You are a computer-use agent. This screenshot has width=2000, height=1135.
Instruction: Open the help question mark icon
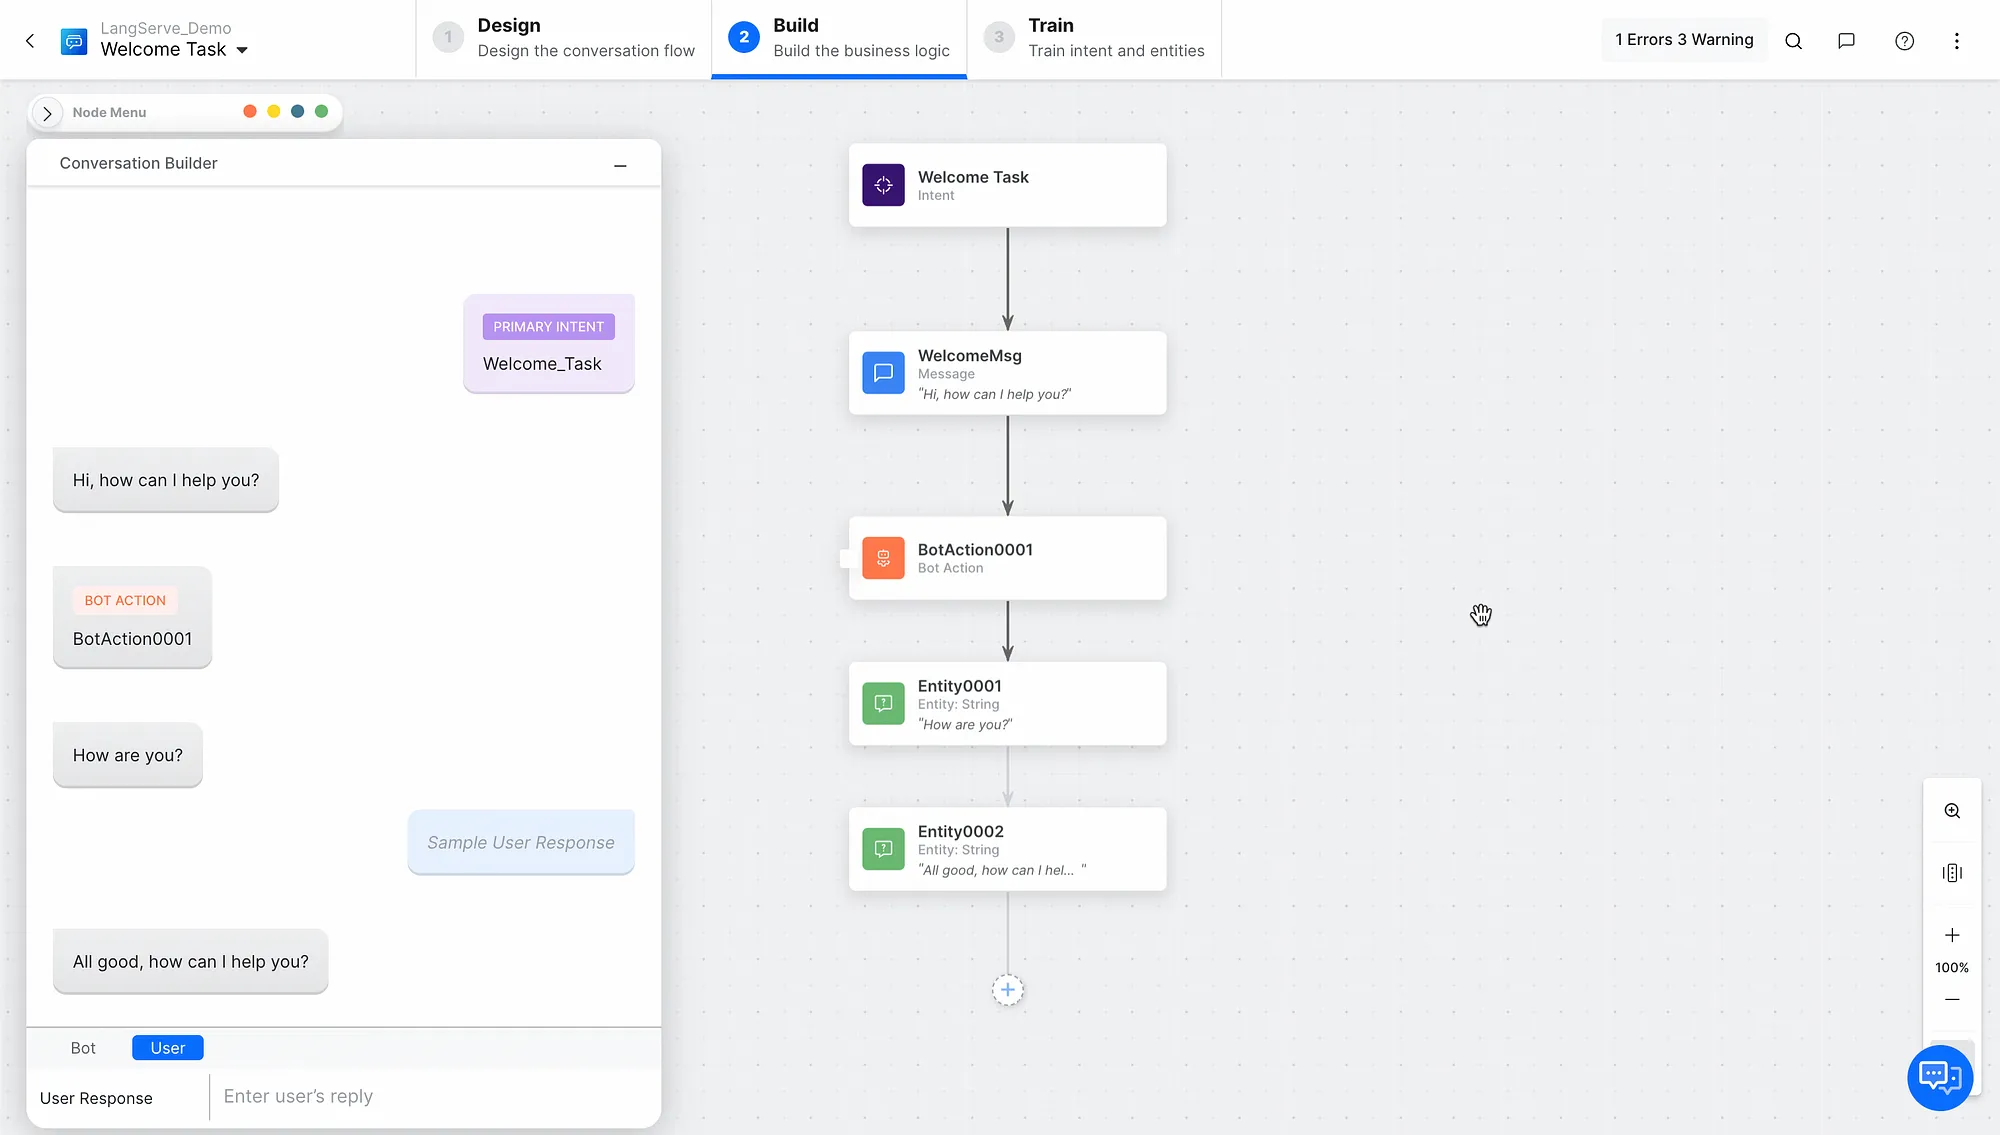coord(1904,41)
